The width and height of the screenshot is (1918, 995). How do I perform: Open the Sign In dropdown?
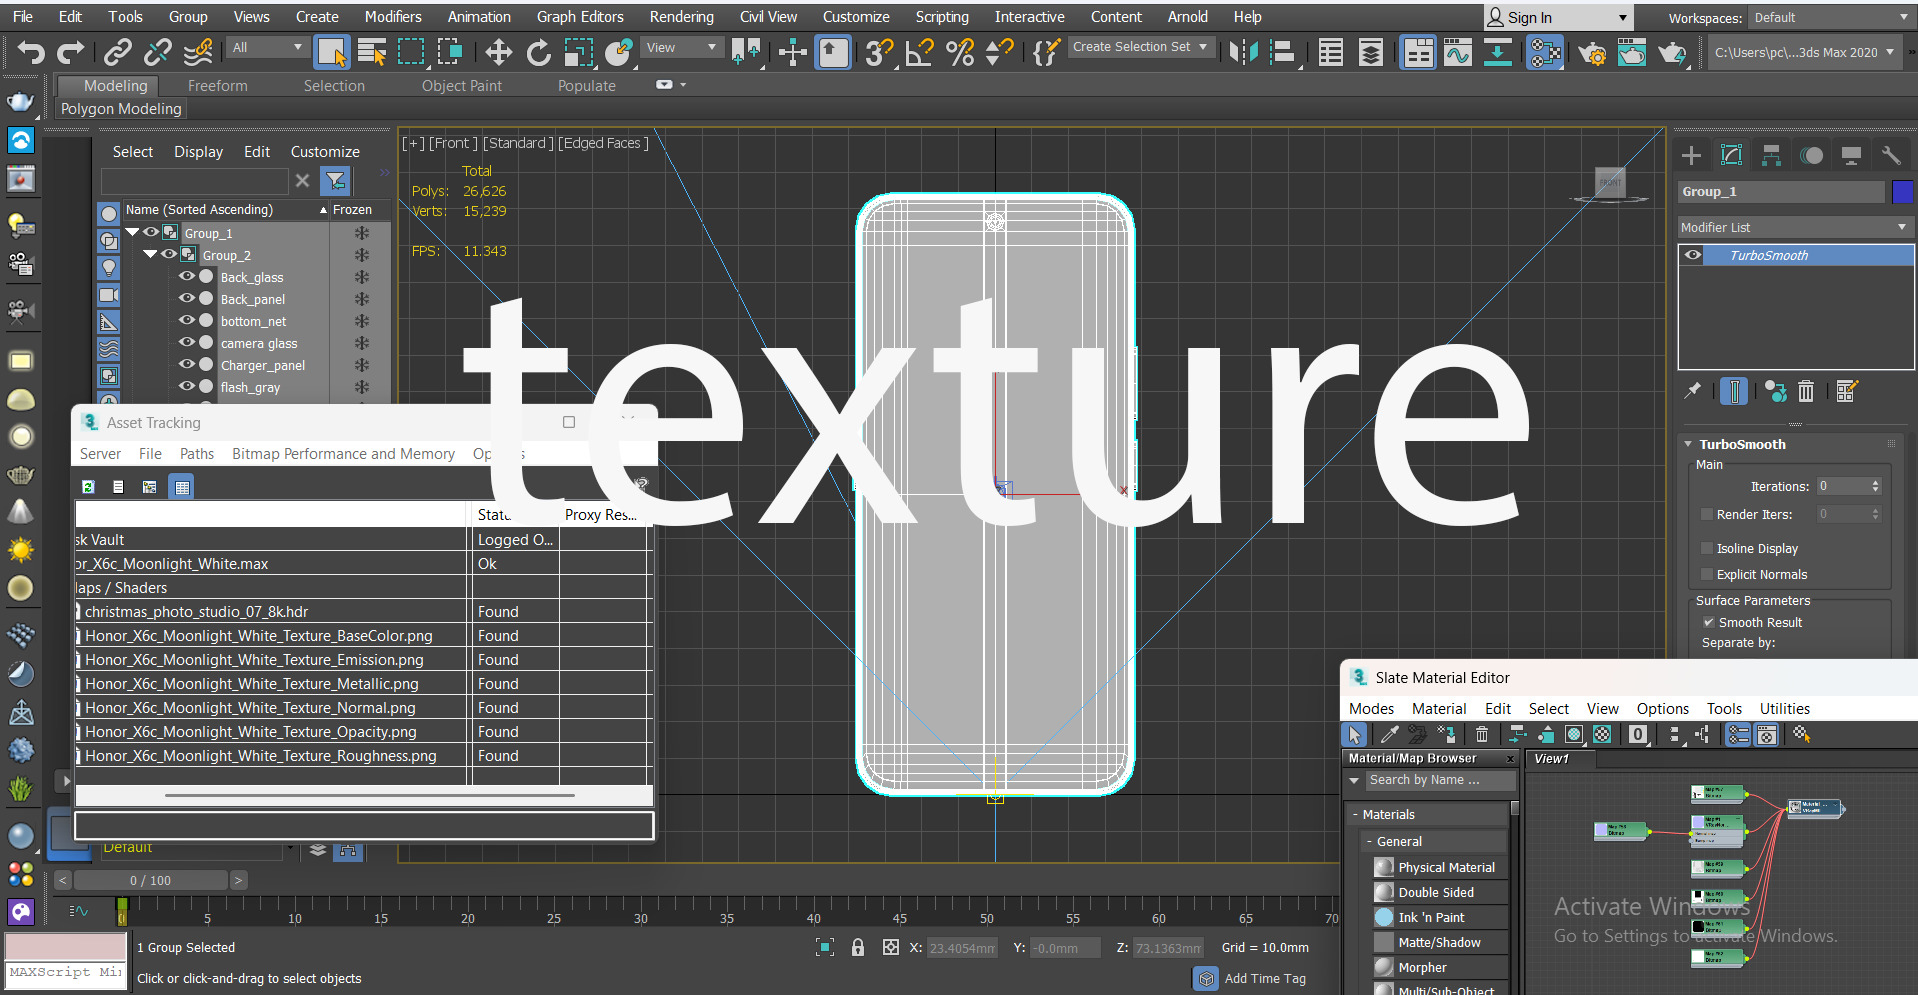click(x=1558, y=18)
